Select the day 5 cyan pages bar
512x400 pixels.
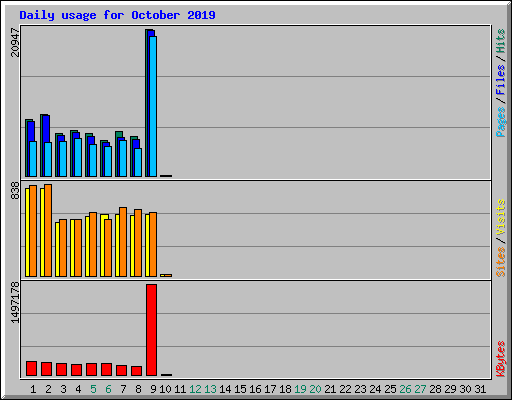[93, 160]
